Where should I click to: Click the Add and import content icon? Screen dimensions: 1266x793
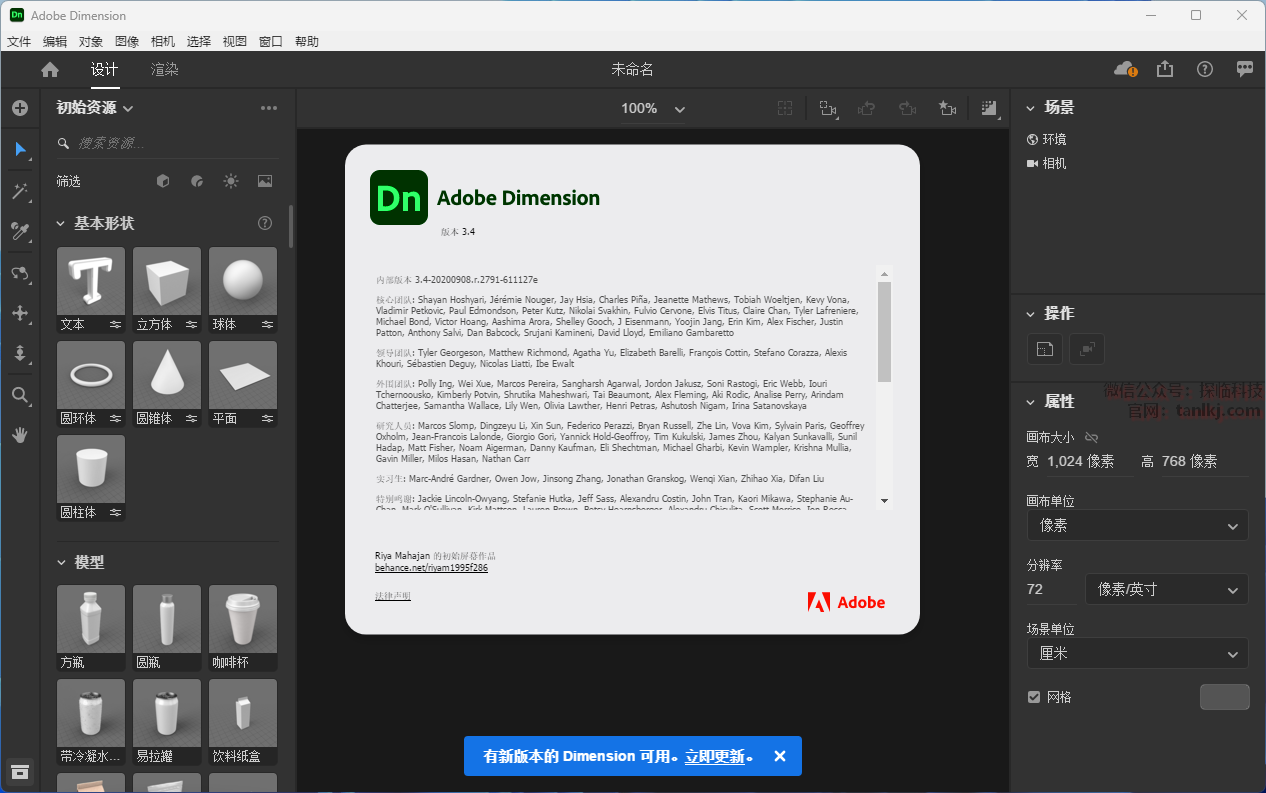click(19, 108)
